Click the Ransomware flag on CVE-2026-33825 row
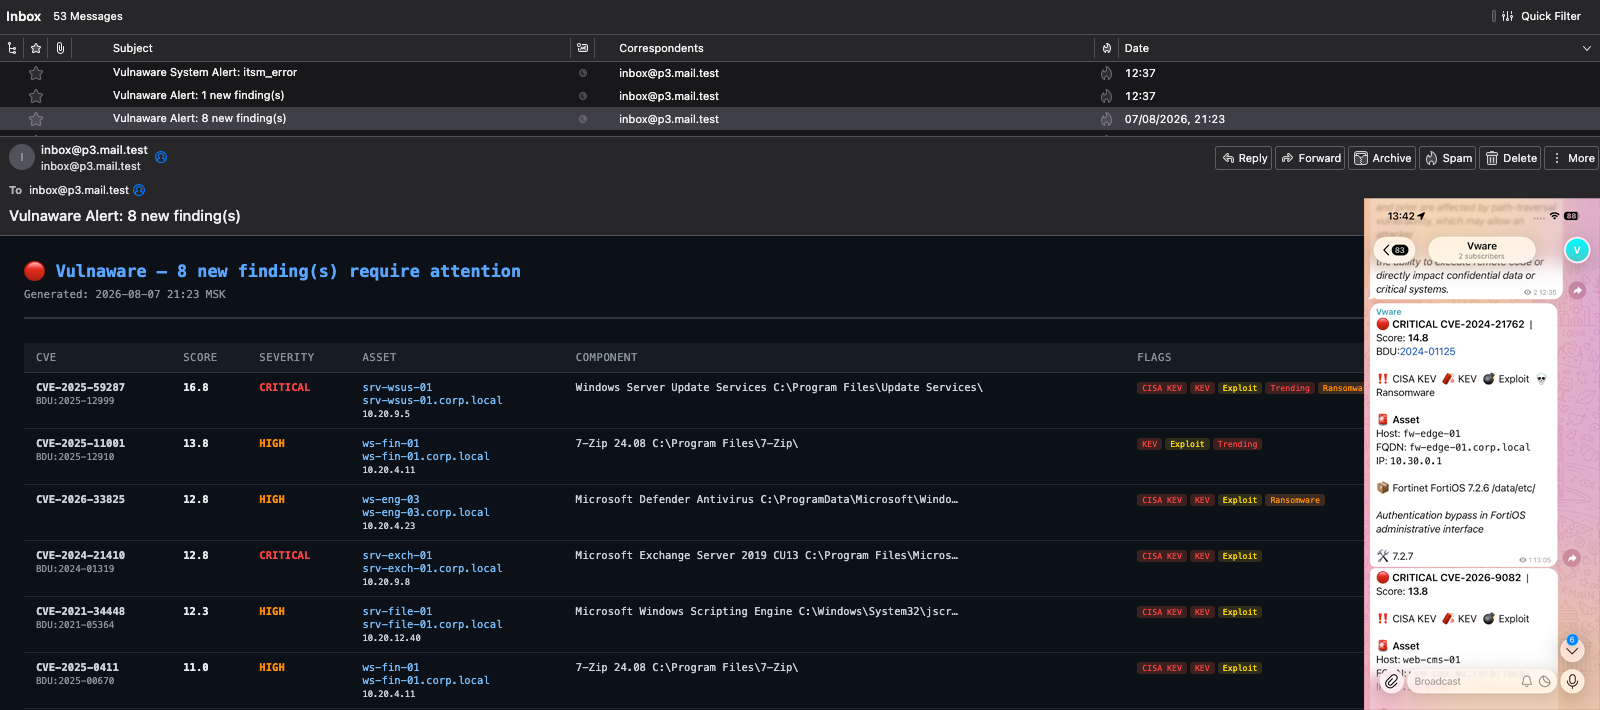Image resolution: width=1600 pixels, height=710 pixels. point(1295,500)
